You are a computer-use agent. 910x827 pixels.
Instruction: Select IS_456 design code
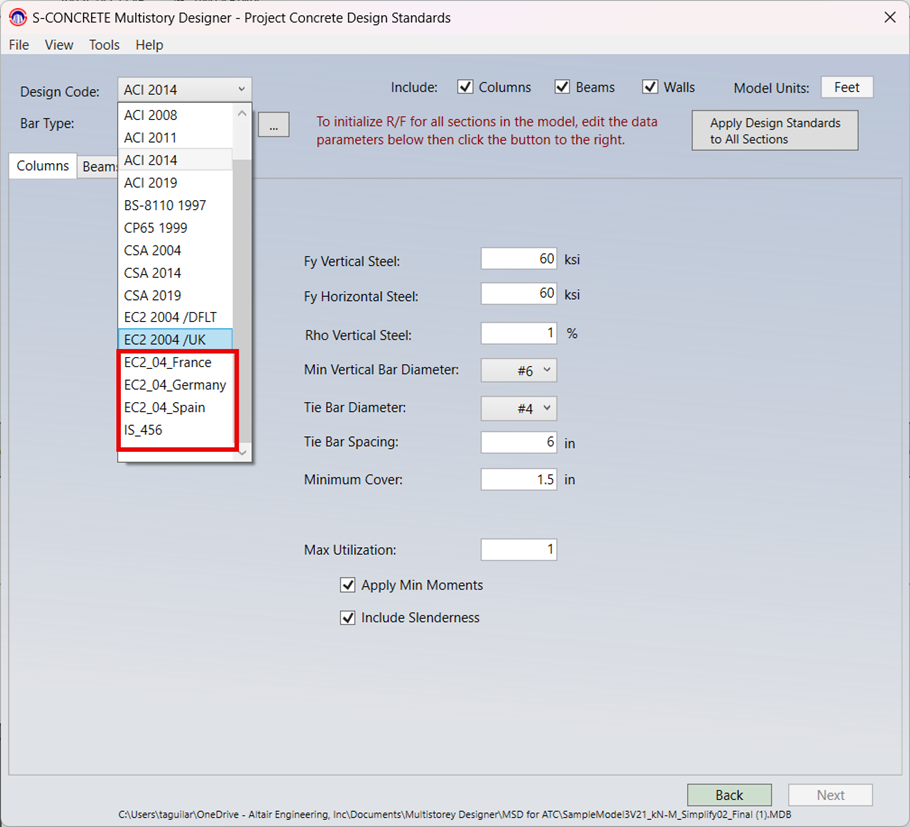pos(175,430)
